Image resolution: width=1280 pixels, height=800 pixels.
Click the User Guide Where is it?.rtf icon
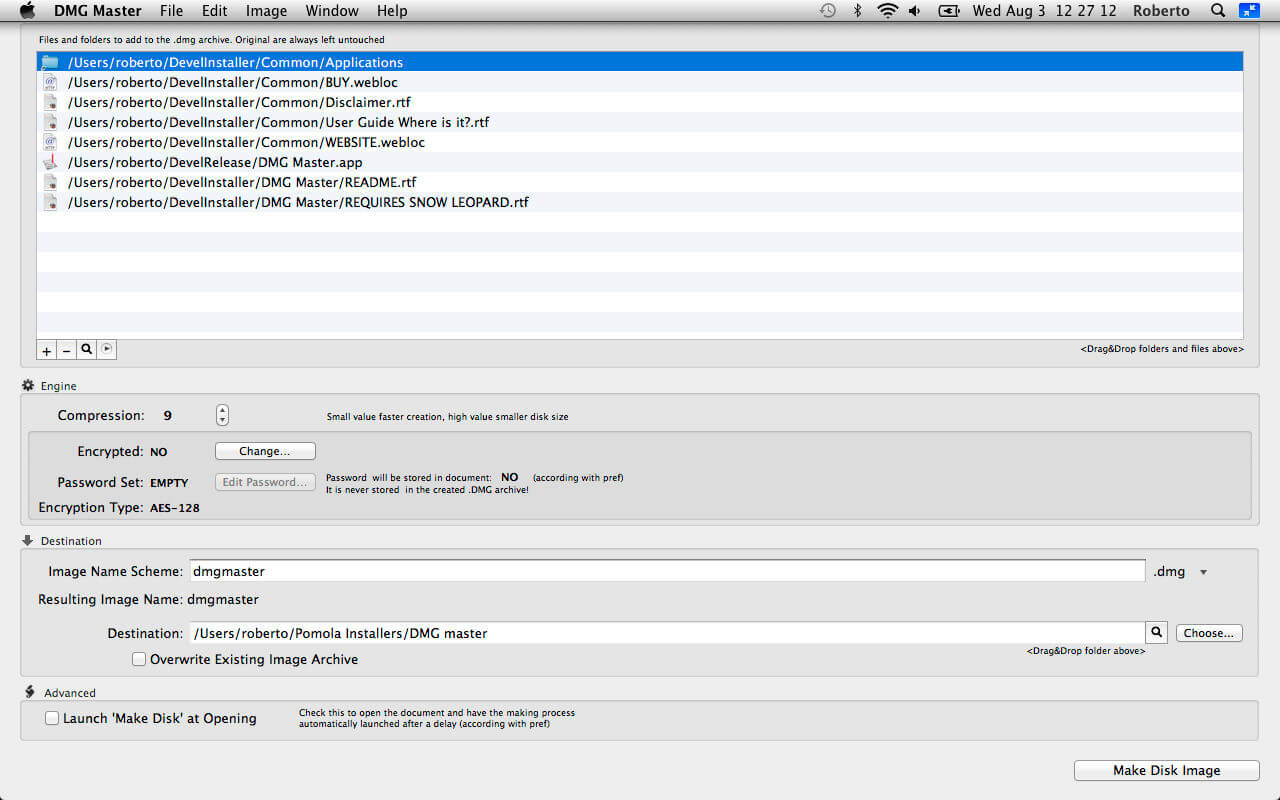tap(50, 122)
